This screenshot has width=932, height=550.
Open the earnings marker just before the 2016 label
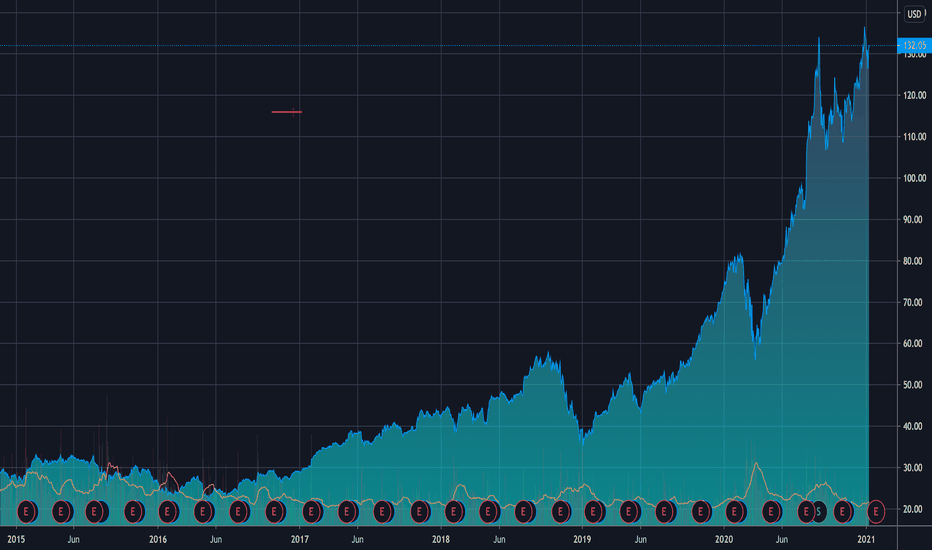pyautogui.click(x=133, y=511)
